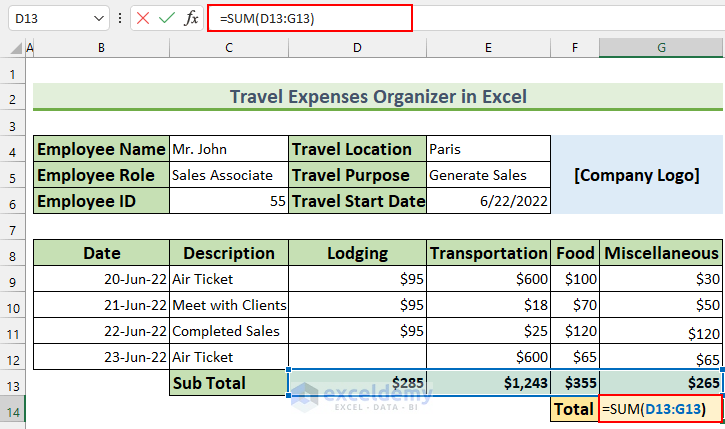
Task: Select the Completed Sales description cell
Action: coord(229,331)
